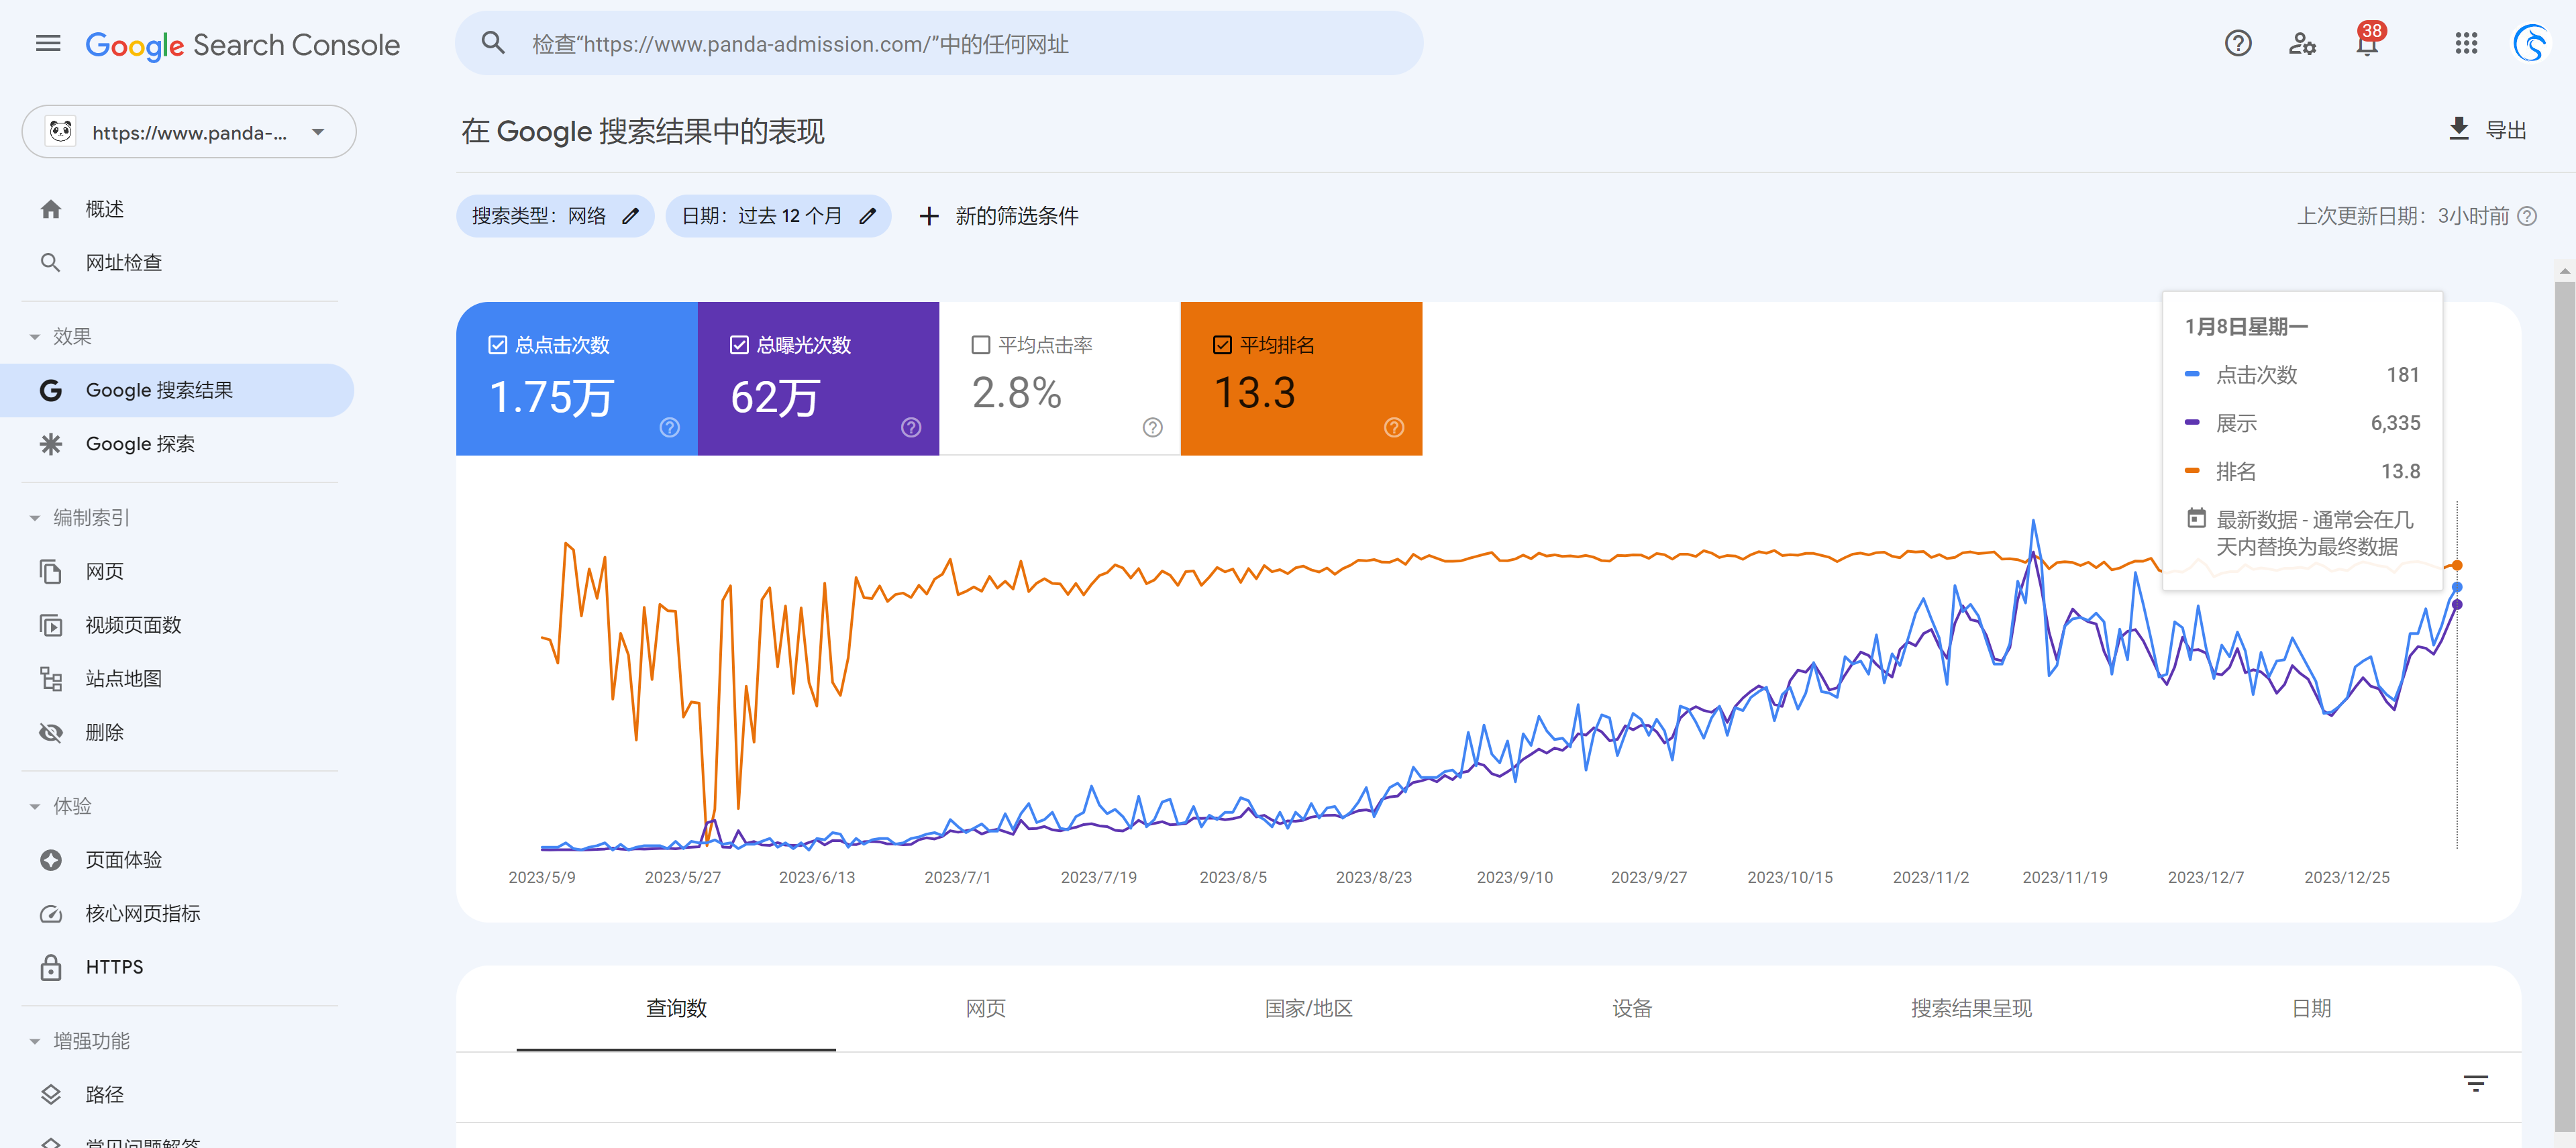Switch to the 设备 tab
Screen dimensions: 2576x1148
[x=1632, y=1009]
